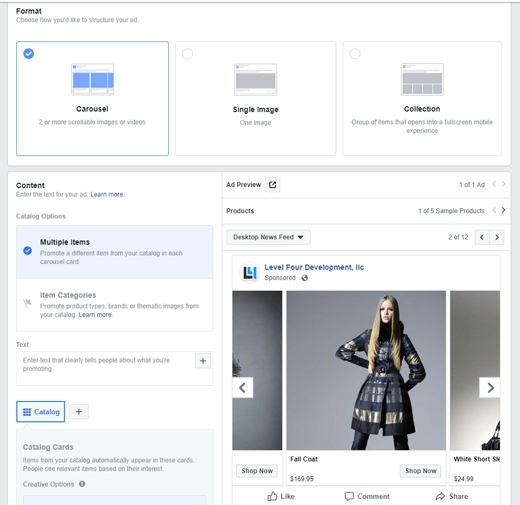Click Like on the ad preview
The height and width of the screenshot is (505, 520).
[281, 496]
